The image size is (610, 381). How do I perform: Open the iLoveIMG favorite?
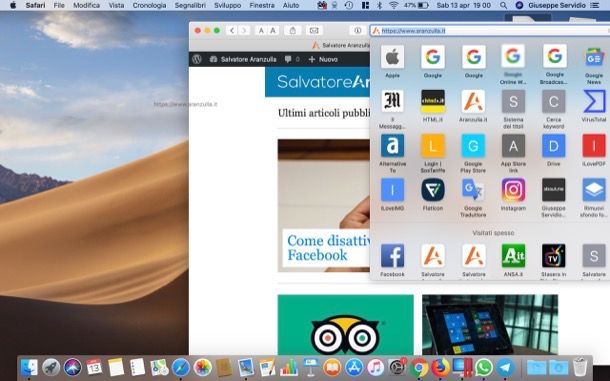392,190
